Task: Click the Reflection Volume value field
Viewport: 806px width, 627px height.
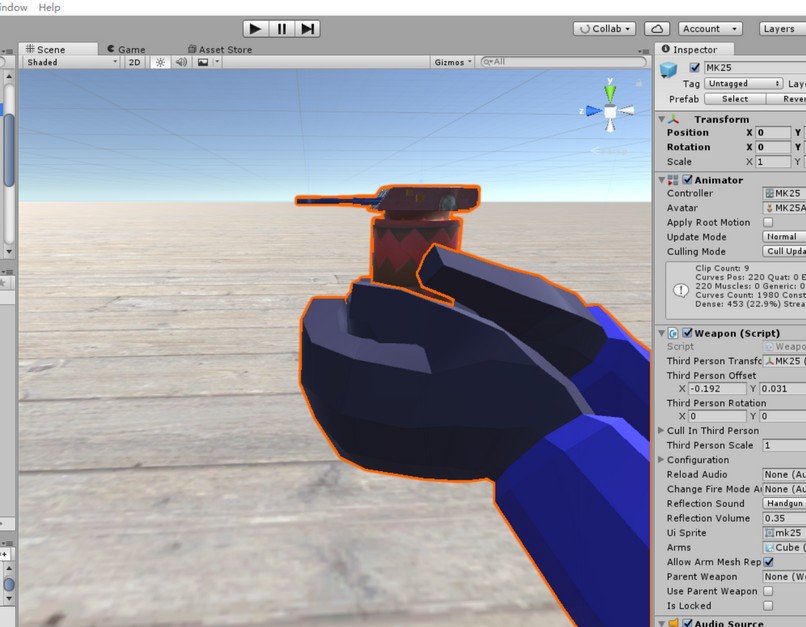Action: (x=783, y=518)
